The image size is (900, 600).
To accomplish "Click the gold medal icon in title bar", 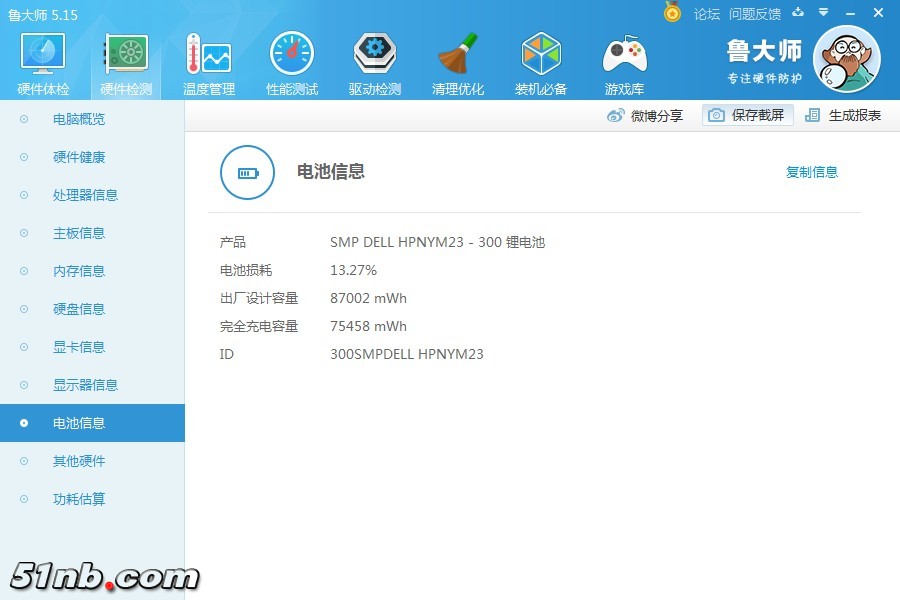I will [672, 13].
